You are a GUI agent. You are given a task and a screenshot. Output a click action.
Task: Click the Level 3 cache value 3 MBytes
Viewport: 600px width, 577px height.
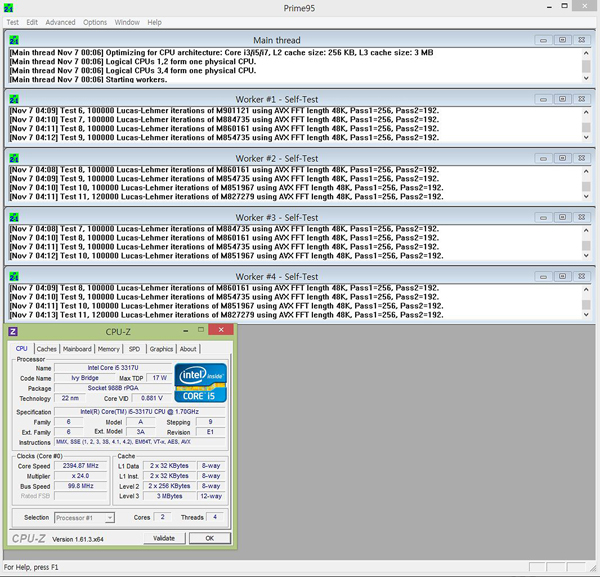click(x=170, y=496)
